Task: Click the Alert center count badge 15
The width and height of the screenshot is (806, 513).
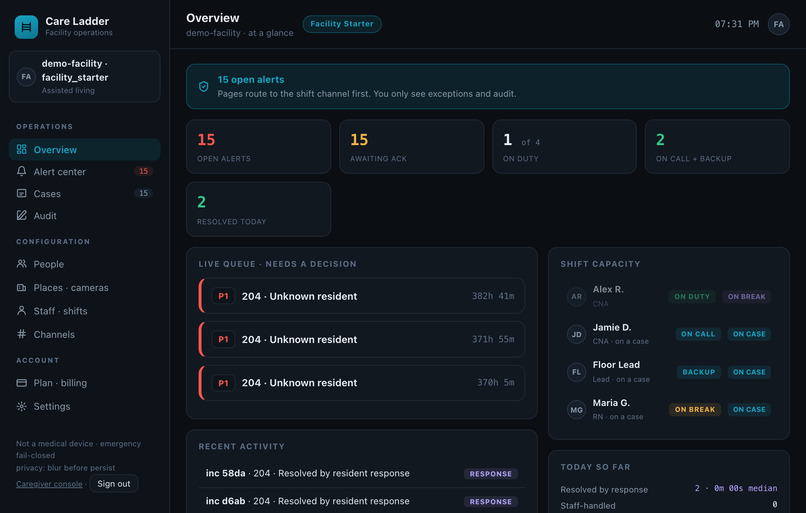Action: click(x=143, y=171)
